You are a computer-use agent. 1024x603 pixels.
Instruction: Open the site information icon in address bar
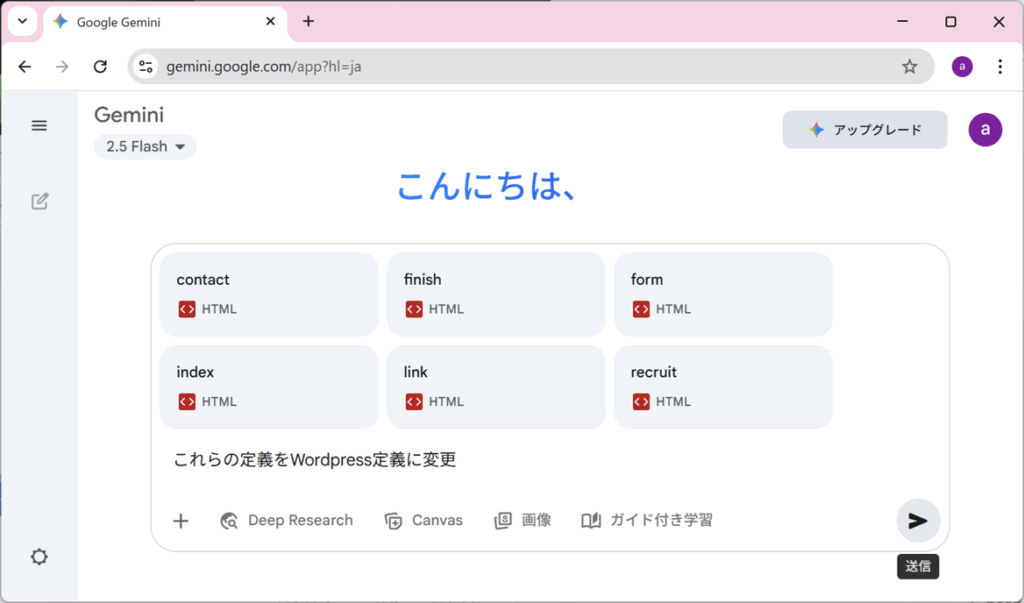[146, 67]
